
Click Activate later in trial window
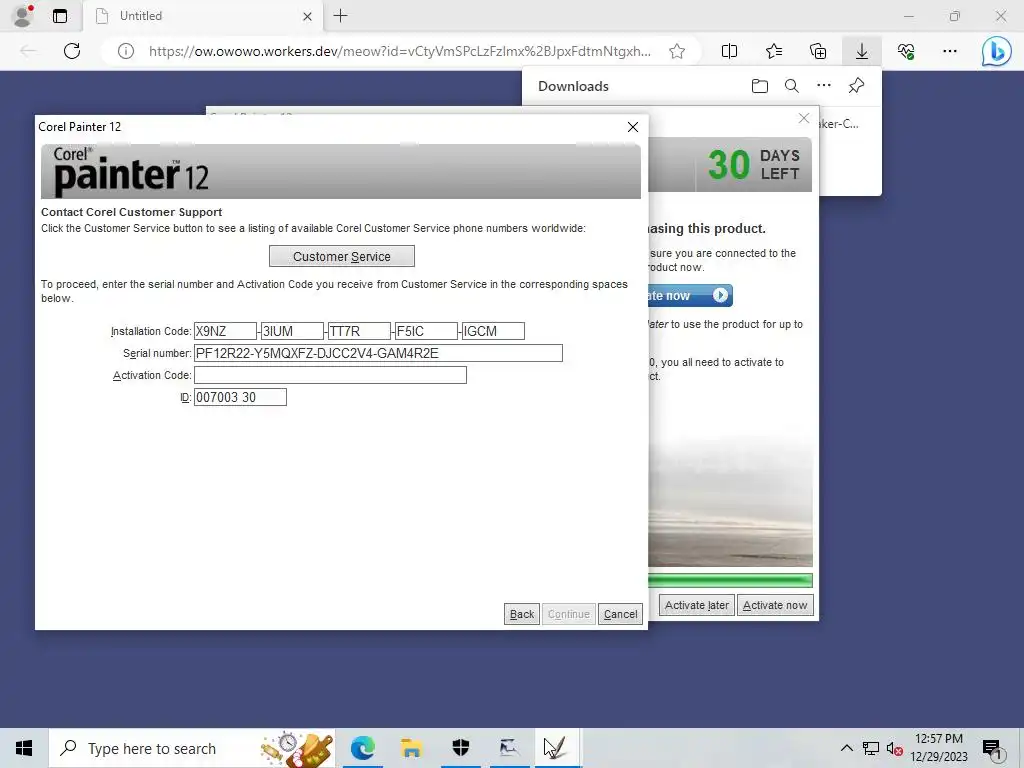(x=697, y=605)
